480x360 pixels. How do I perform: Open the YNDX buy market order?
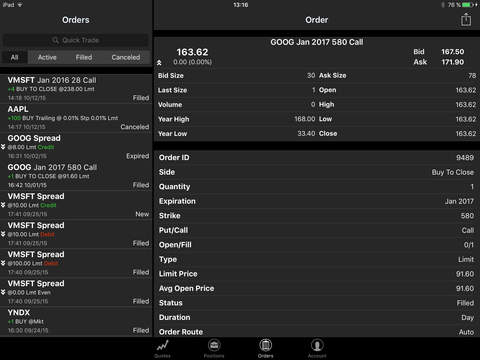[x=76, y=321]
